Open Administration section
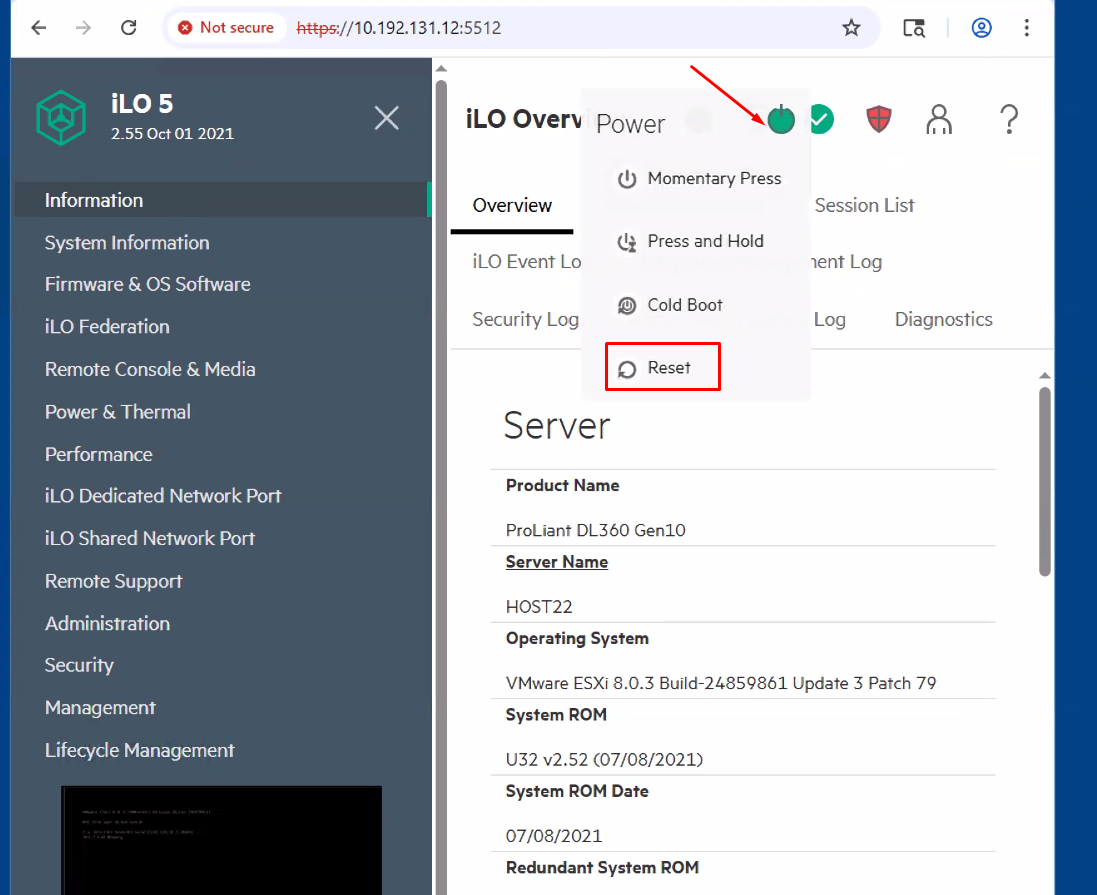 107,623
